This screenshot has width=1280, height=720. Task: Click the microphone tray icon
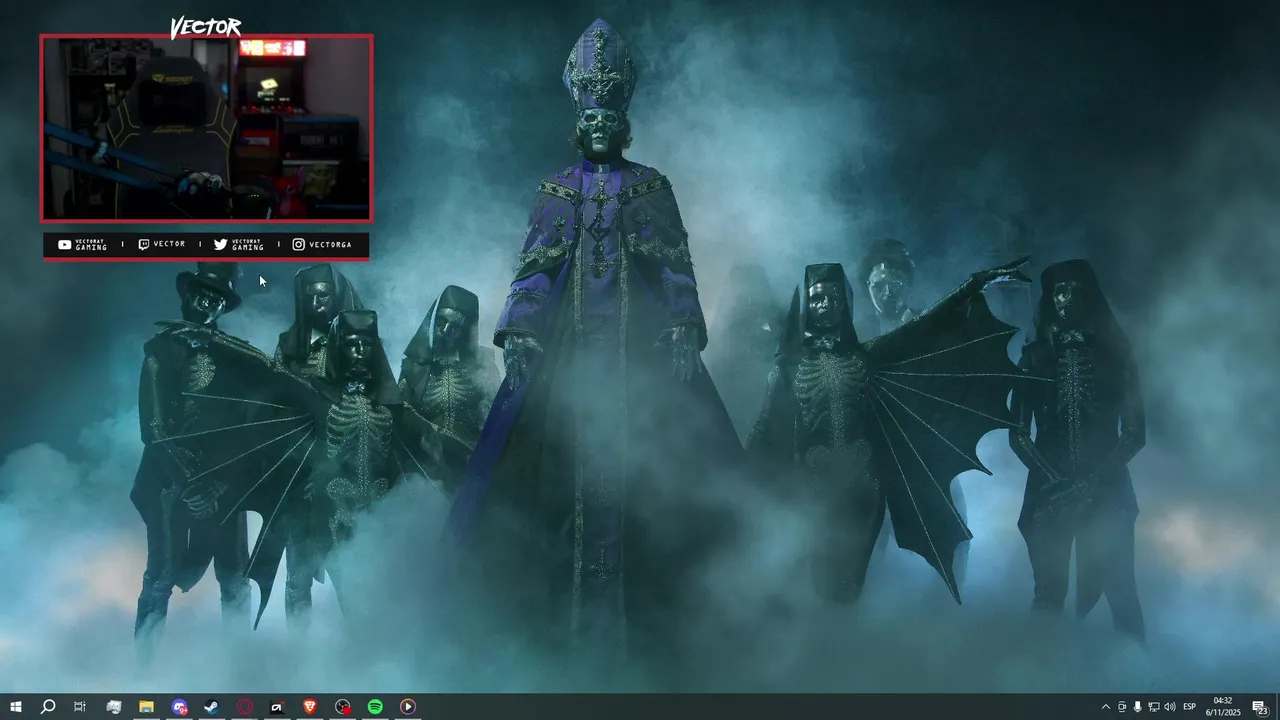[x=1138, y=707]
